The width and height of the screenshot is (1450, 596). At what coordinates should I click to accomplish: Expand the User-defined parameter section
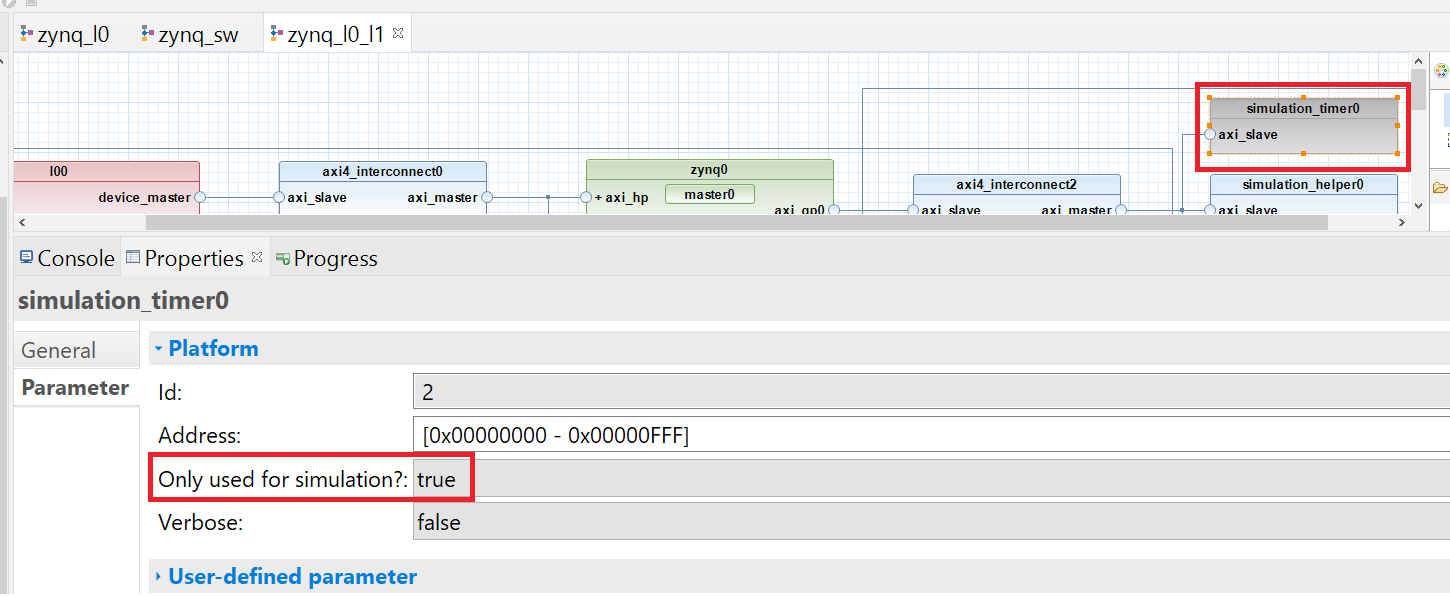pos(158,577)
